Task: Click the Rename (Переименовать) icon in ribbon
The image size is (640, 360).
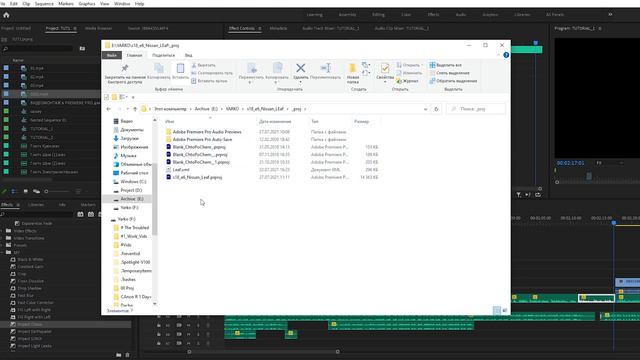Action: 325,68
